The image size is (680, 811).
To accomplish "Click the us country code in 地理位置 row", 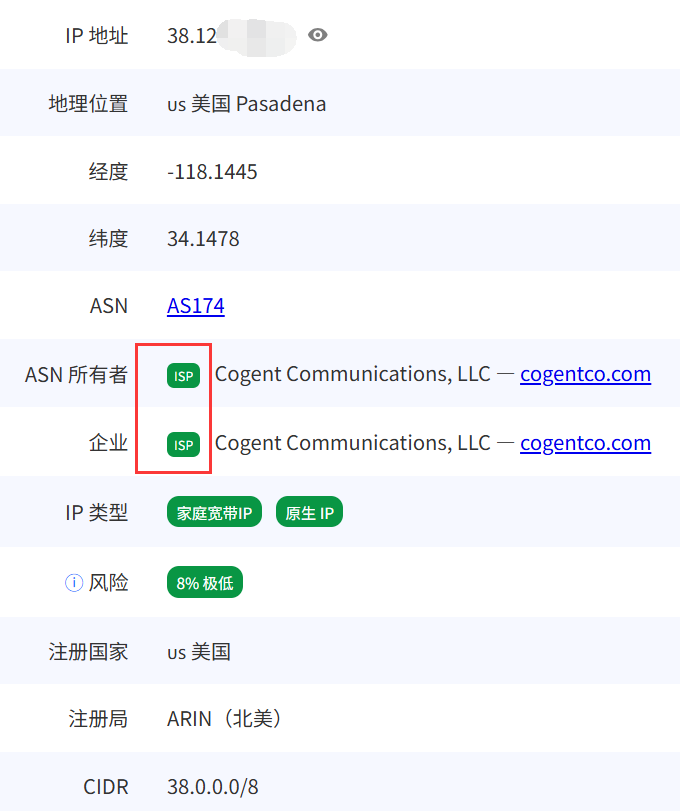I will tap(176, 104).
